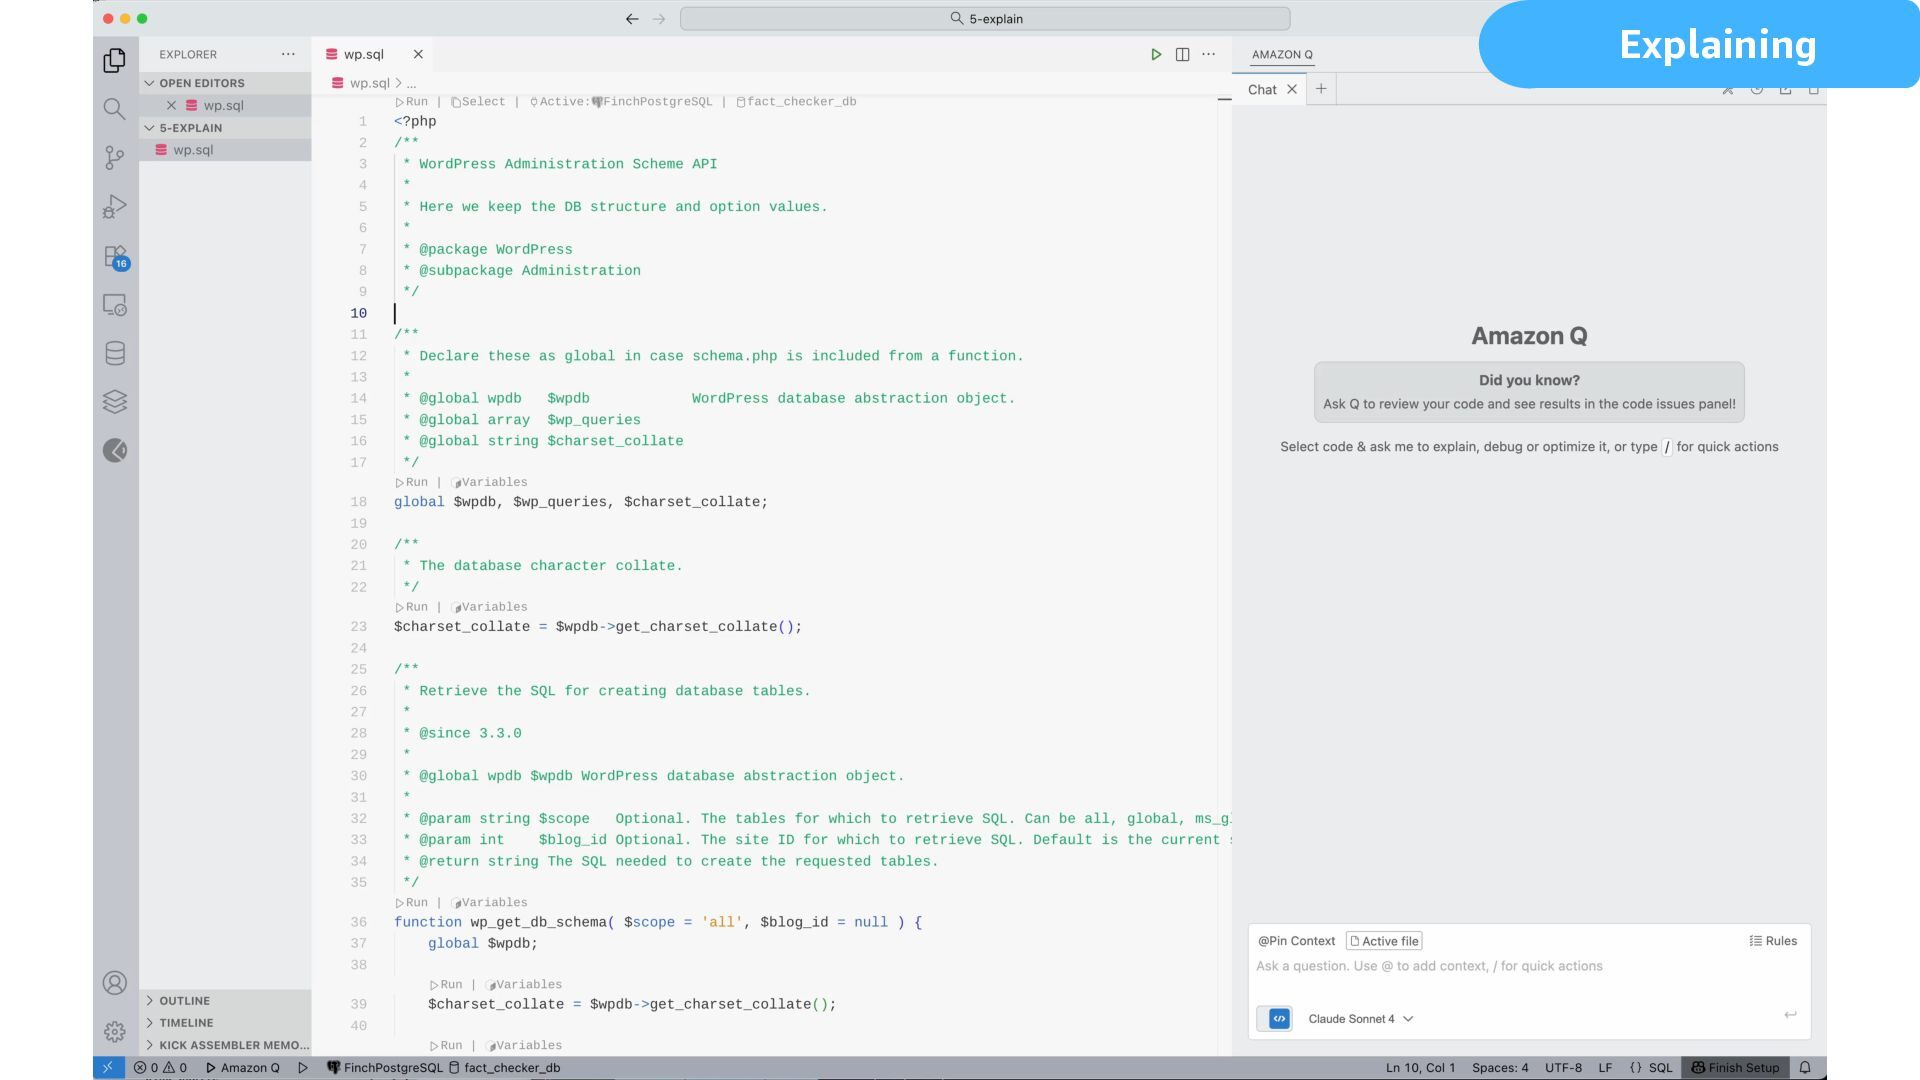1920x1080 pixels.
Task: Split the editor to the right
Action: (1182, 54)
